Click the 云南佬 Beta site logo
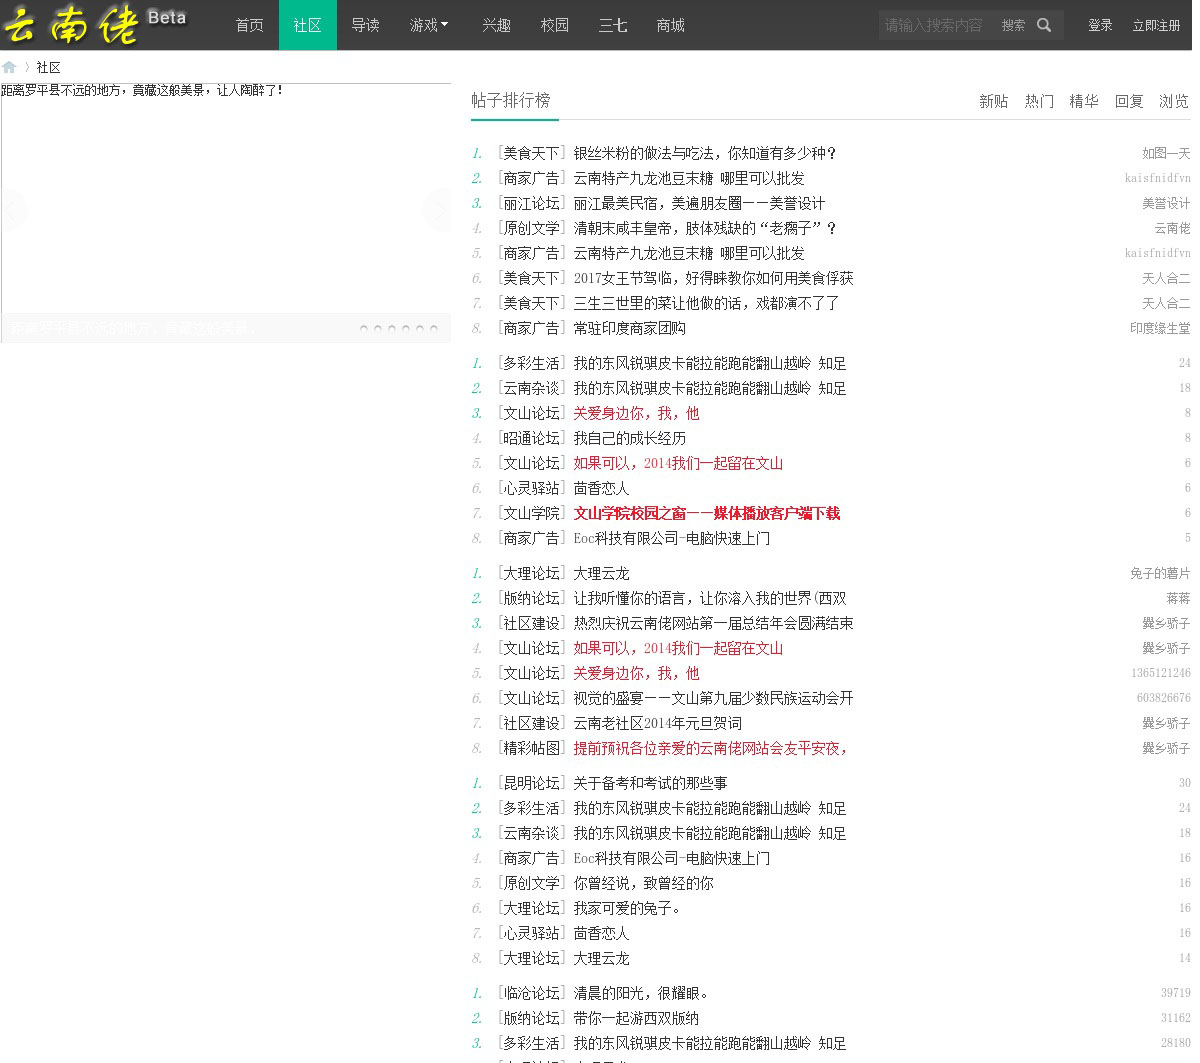The image size is (1200, 1063). click(x=95, y=25)
